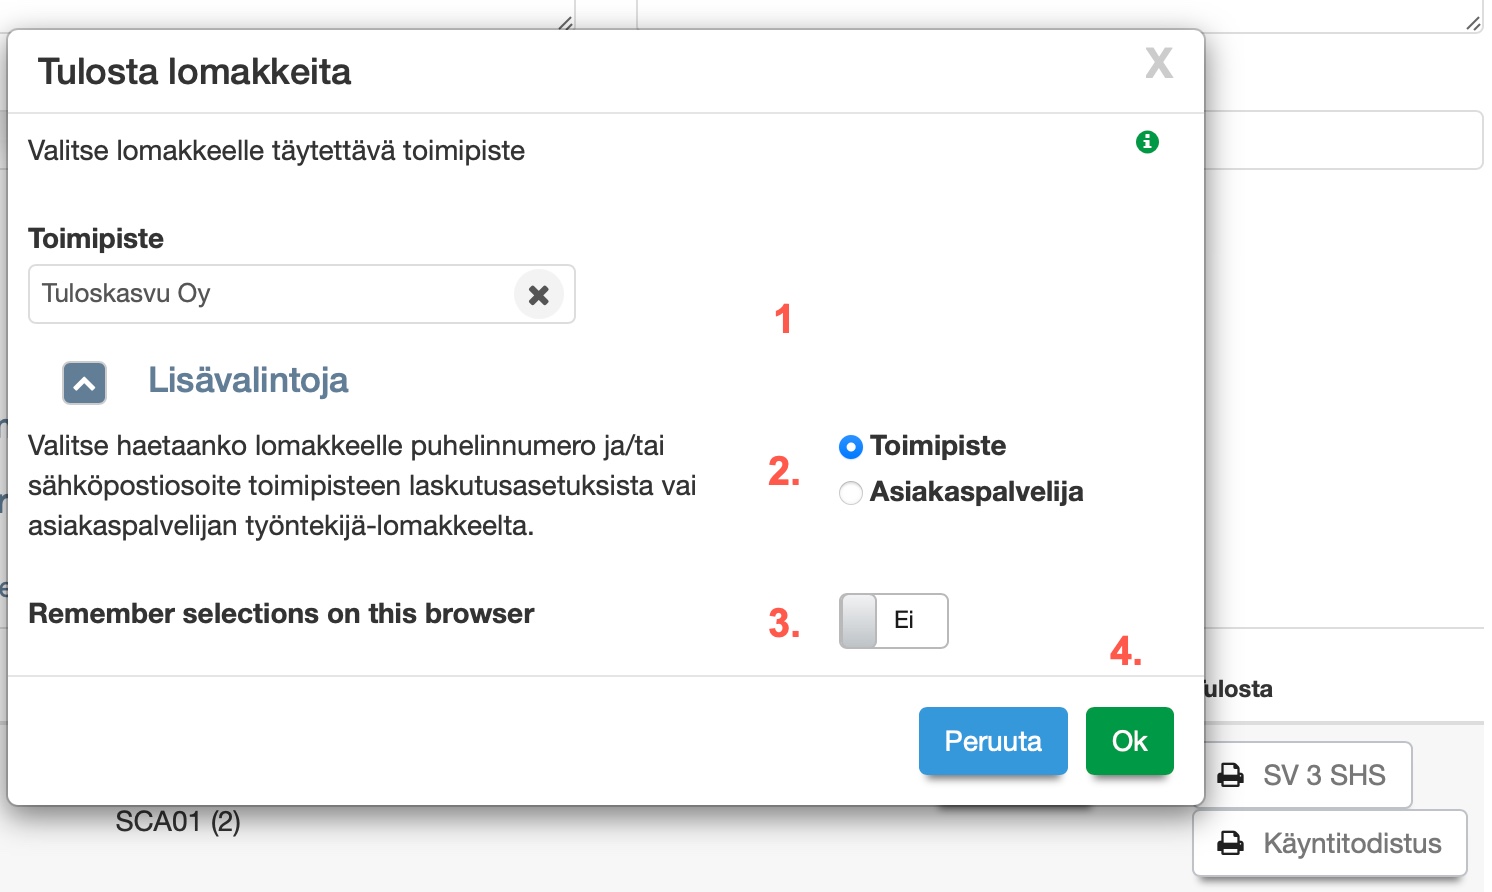Click the Peruuta button
The width and height of the screenshot is (1492, 892).
tap(993, 741)
